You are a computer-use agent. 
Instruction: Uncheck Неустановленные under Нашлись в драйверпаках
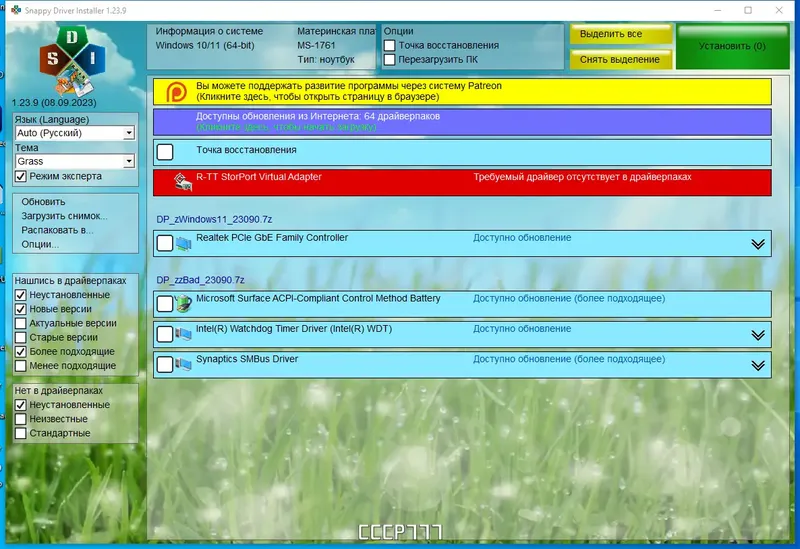coord(20,295)
